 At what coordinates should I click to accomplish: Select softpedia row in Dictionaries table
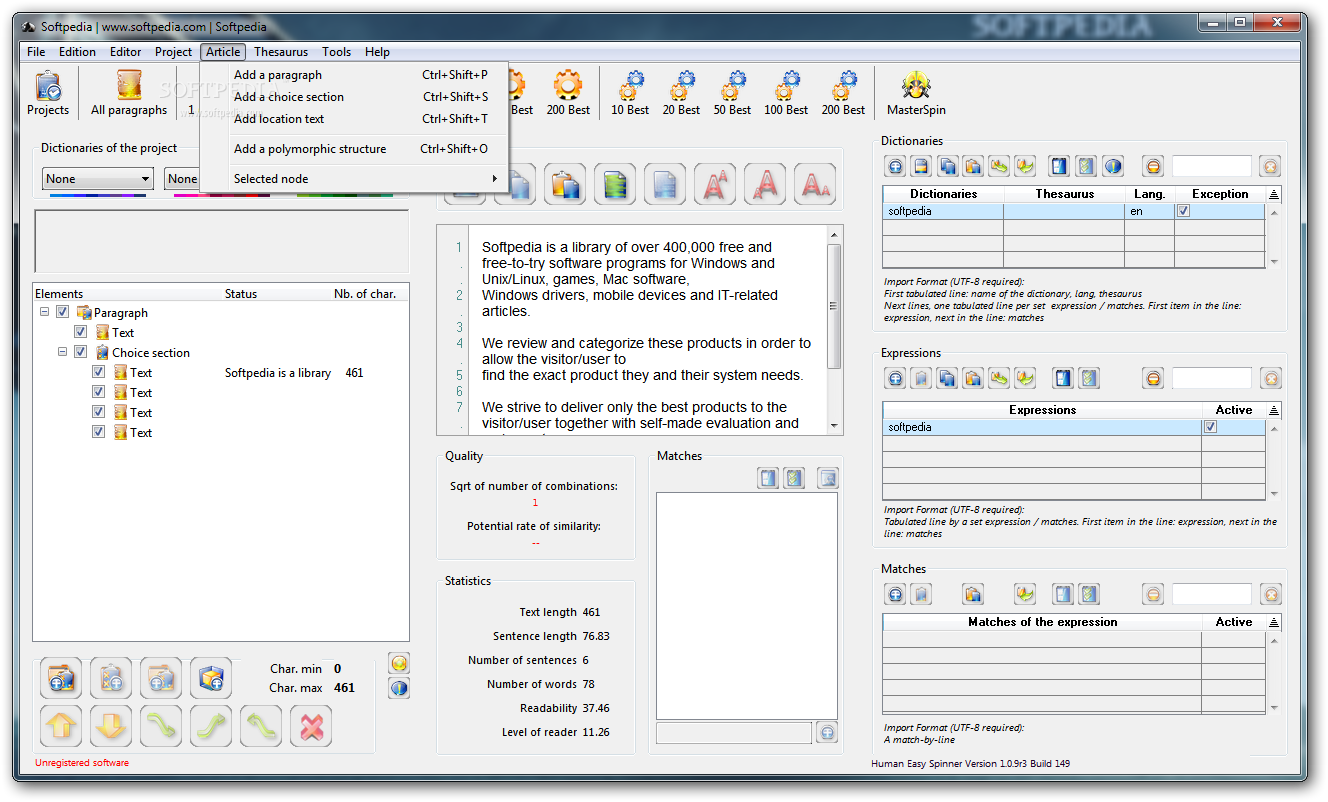click(1074, 211)
